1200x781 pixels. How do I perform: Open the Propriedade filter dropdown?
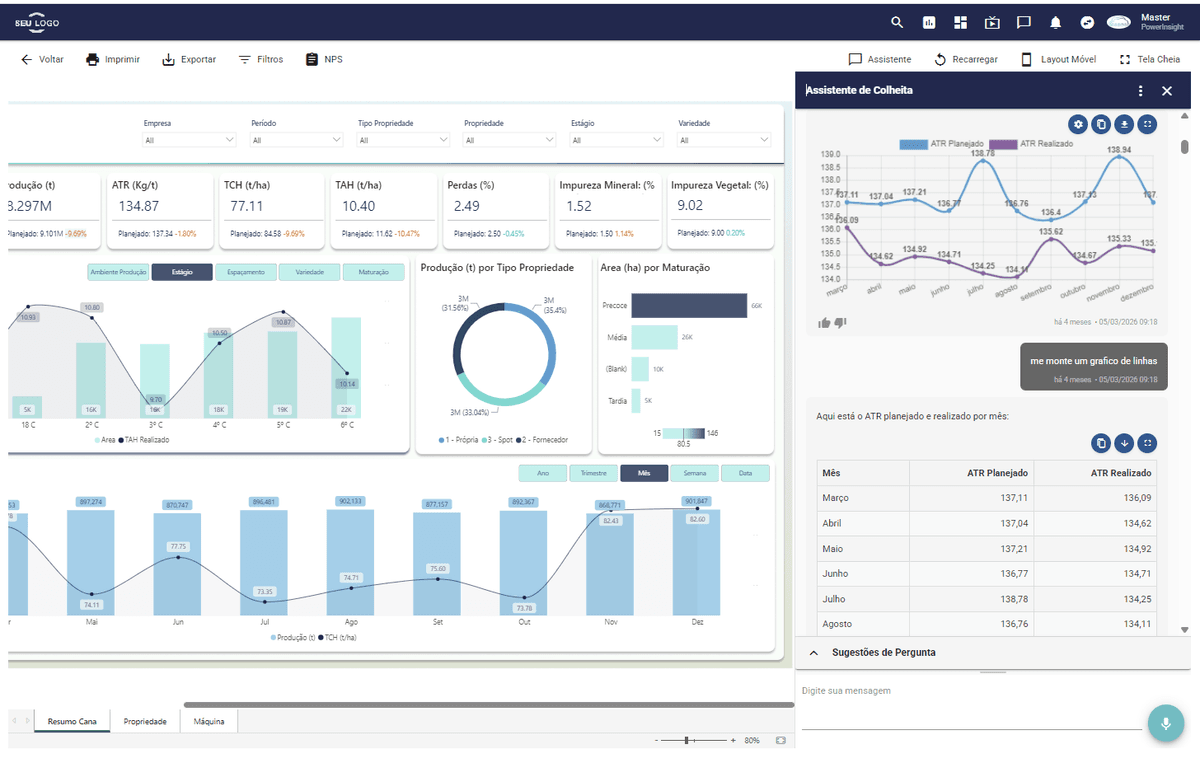510,140
